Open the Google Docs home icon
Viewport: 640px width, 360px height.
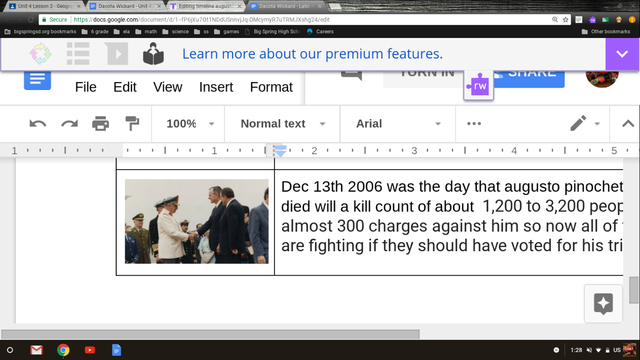(37, 80)
